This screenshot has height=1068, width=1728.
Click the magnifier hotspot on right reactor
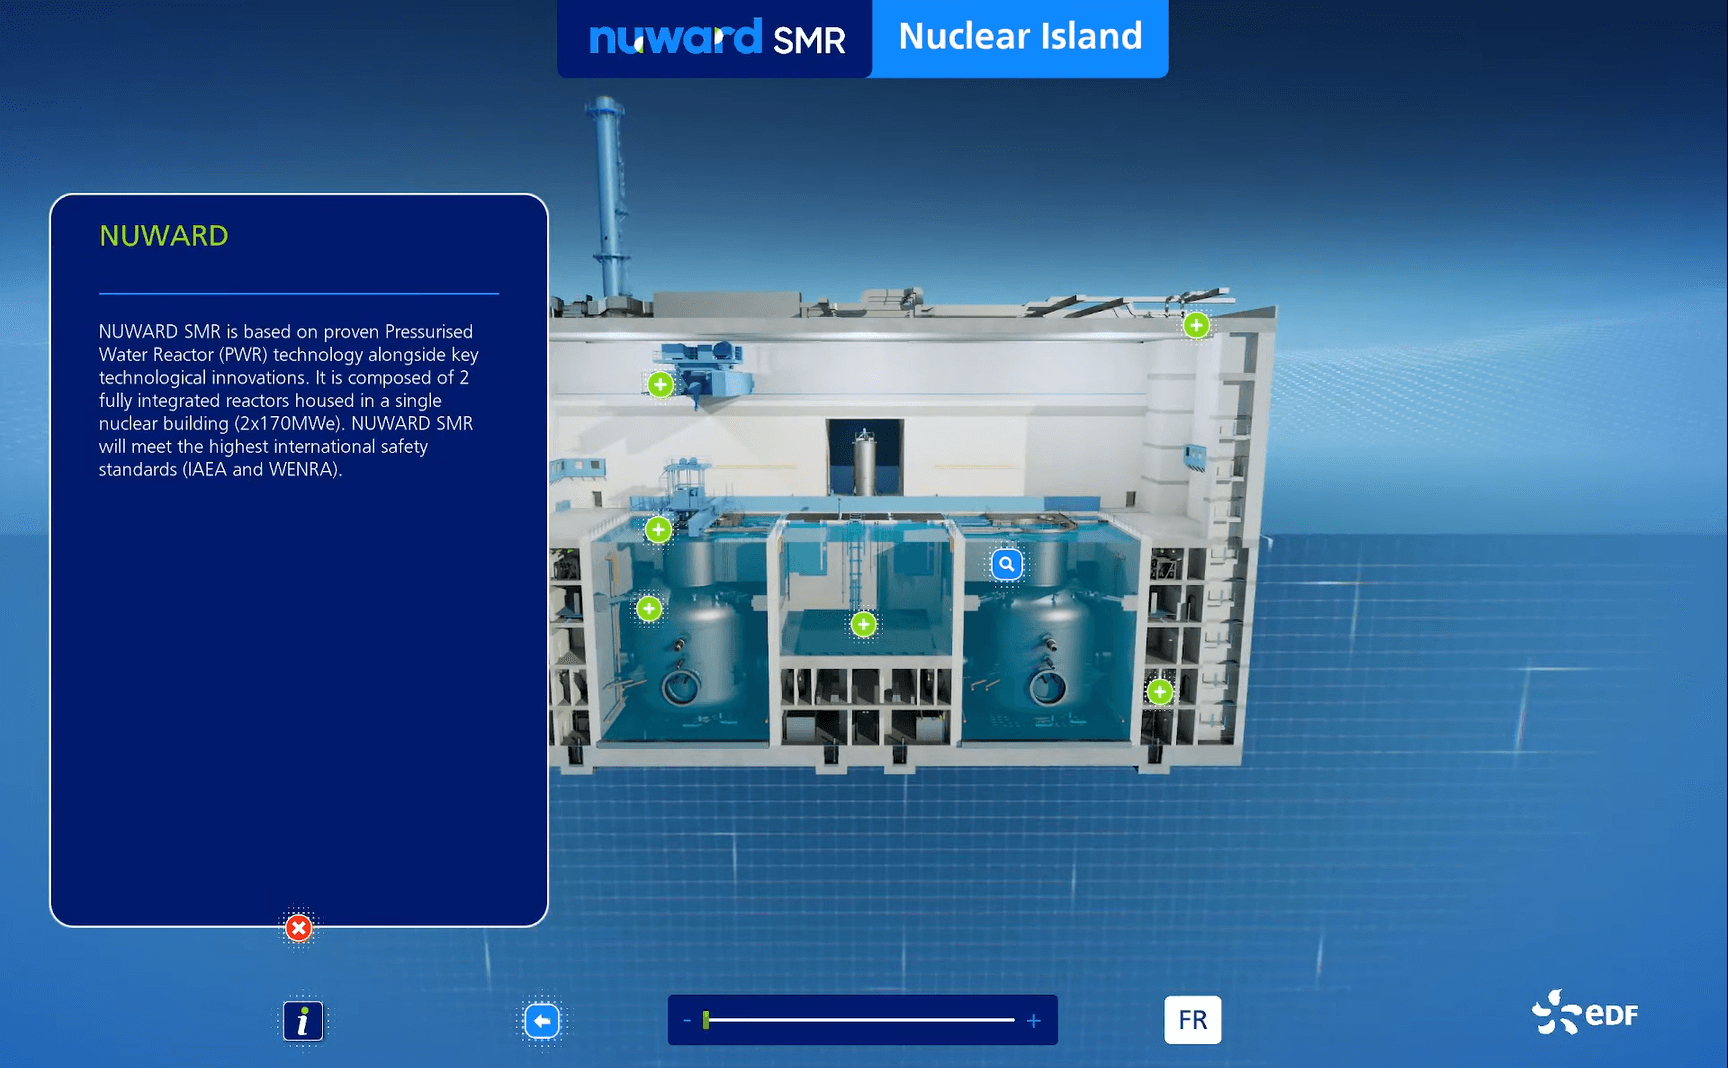(x=1007, y=564)
